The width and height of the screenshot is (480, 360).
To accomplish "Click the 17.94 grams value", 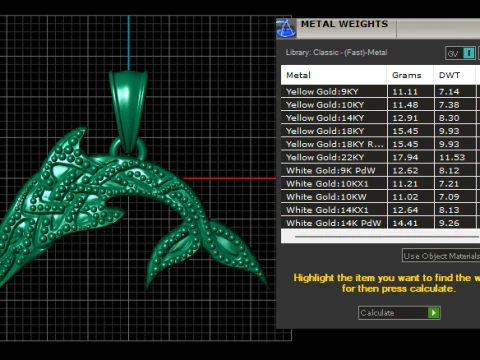I will coord(405,157).
